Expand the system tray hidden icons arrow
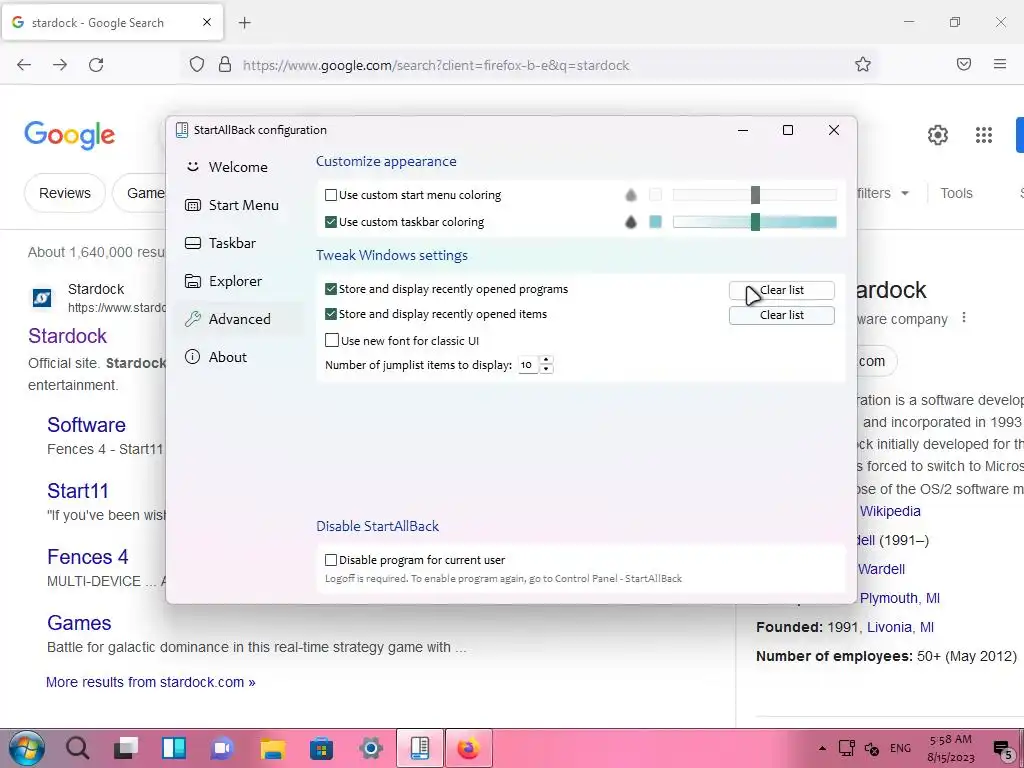The height and width of the screenshot is (768, 1024). point(822,748)
